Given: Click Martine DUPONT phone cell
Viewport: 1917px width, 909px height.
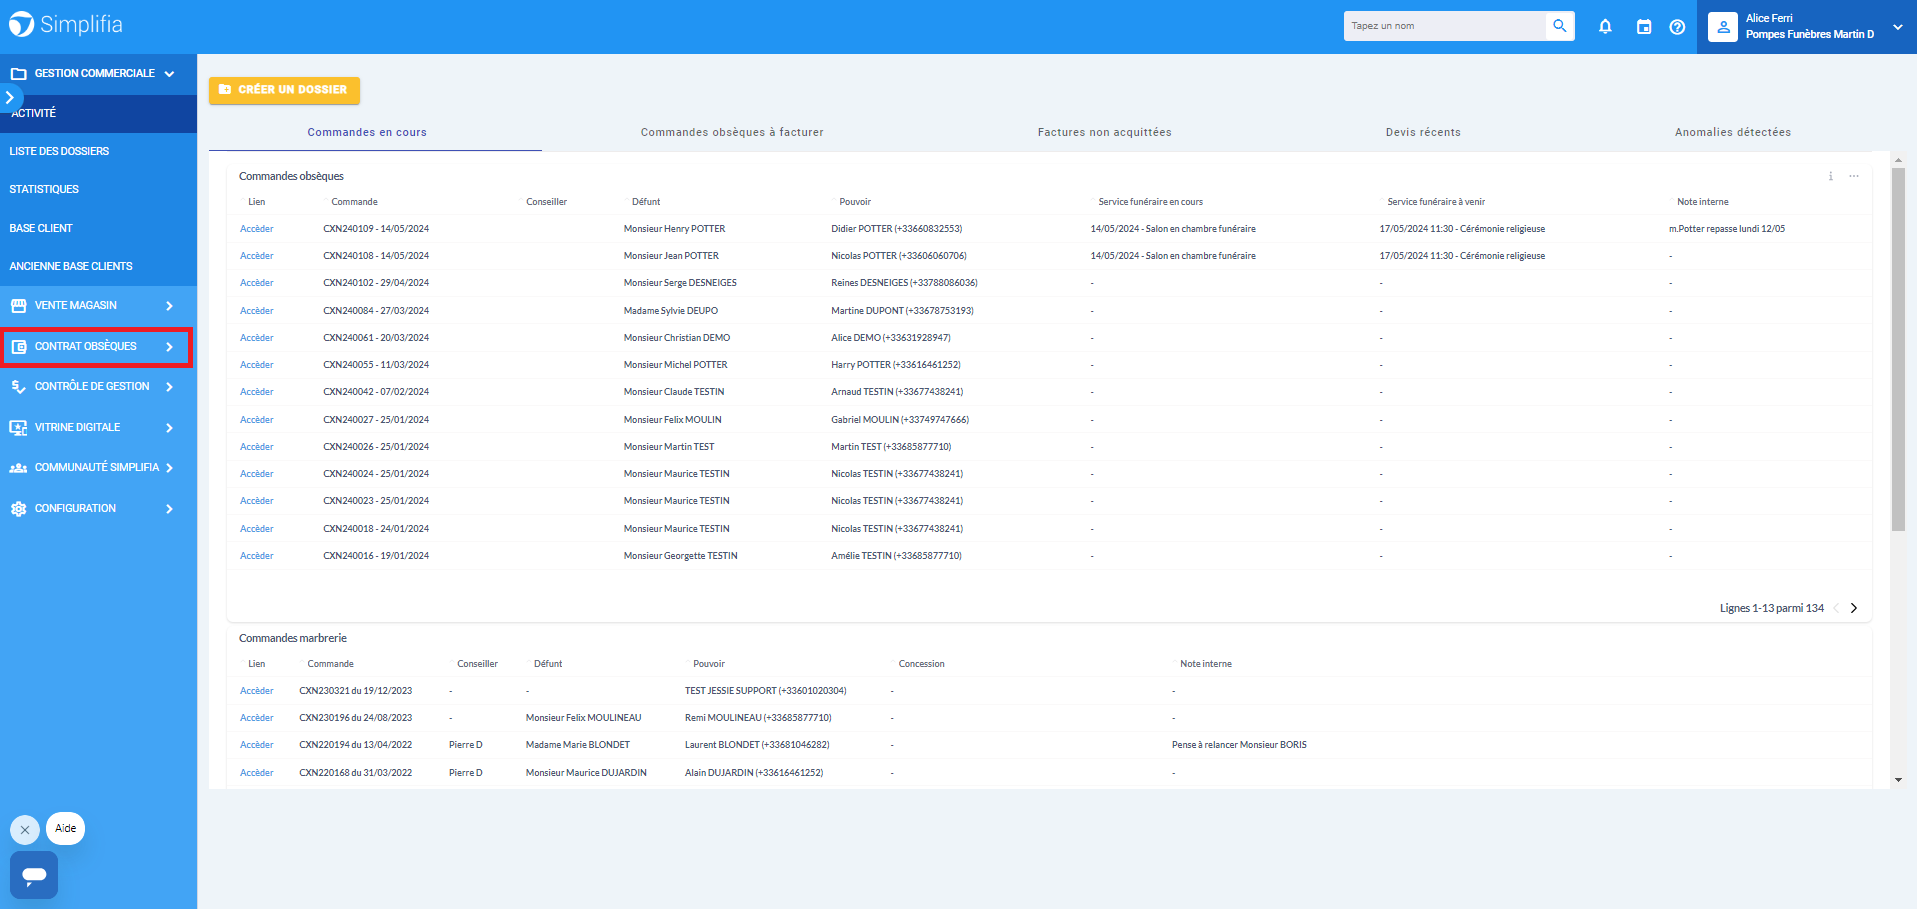Looking at the screenshot, I should pyautogui.click(x=902, y=311).
